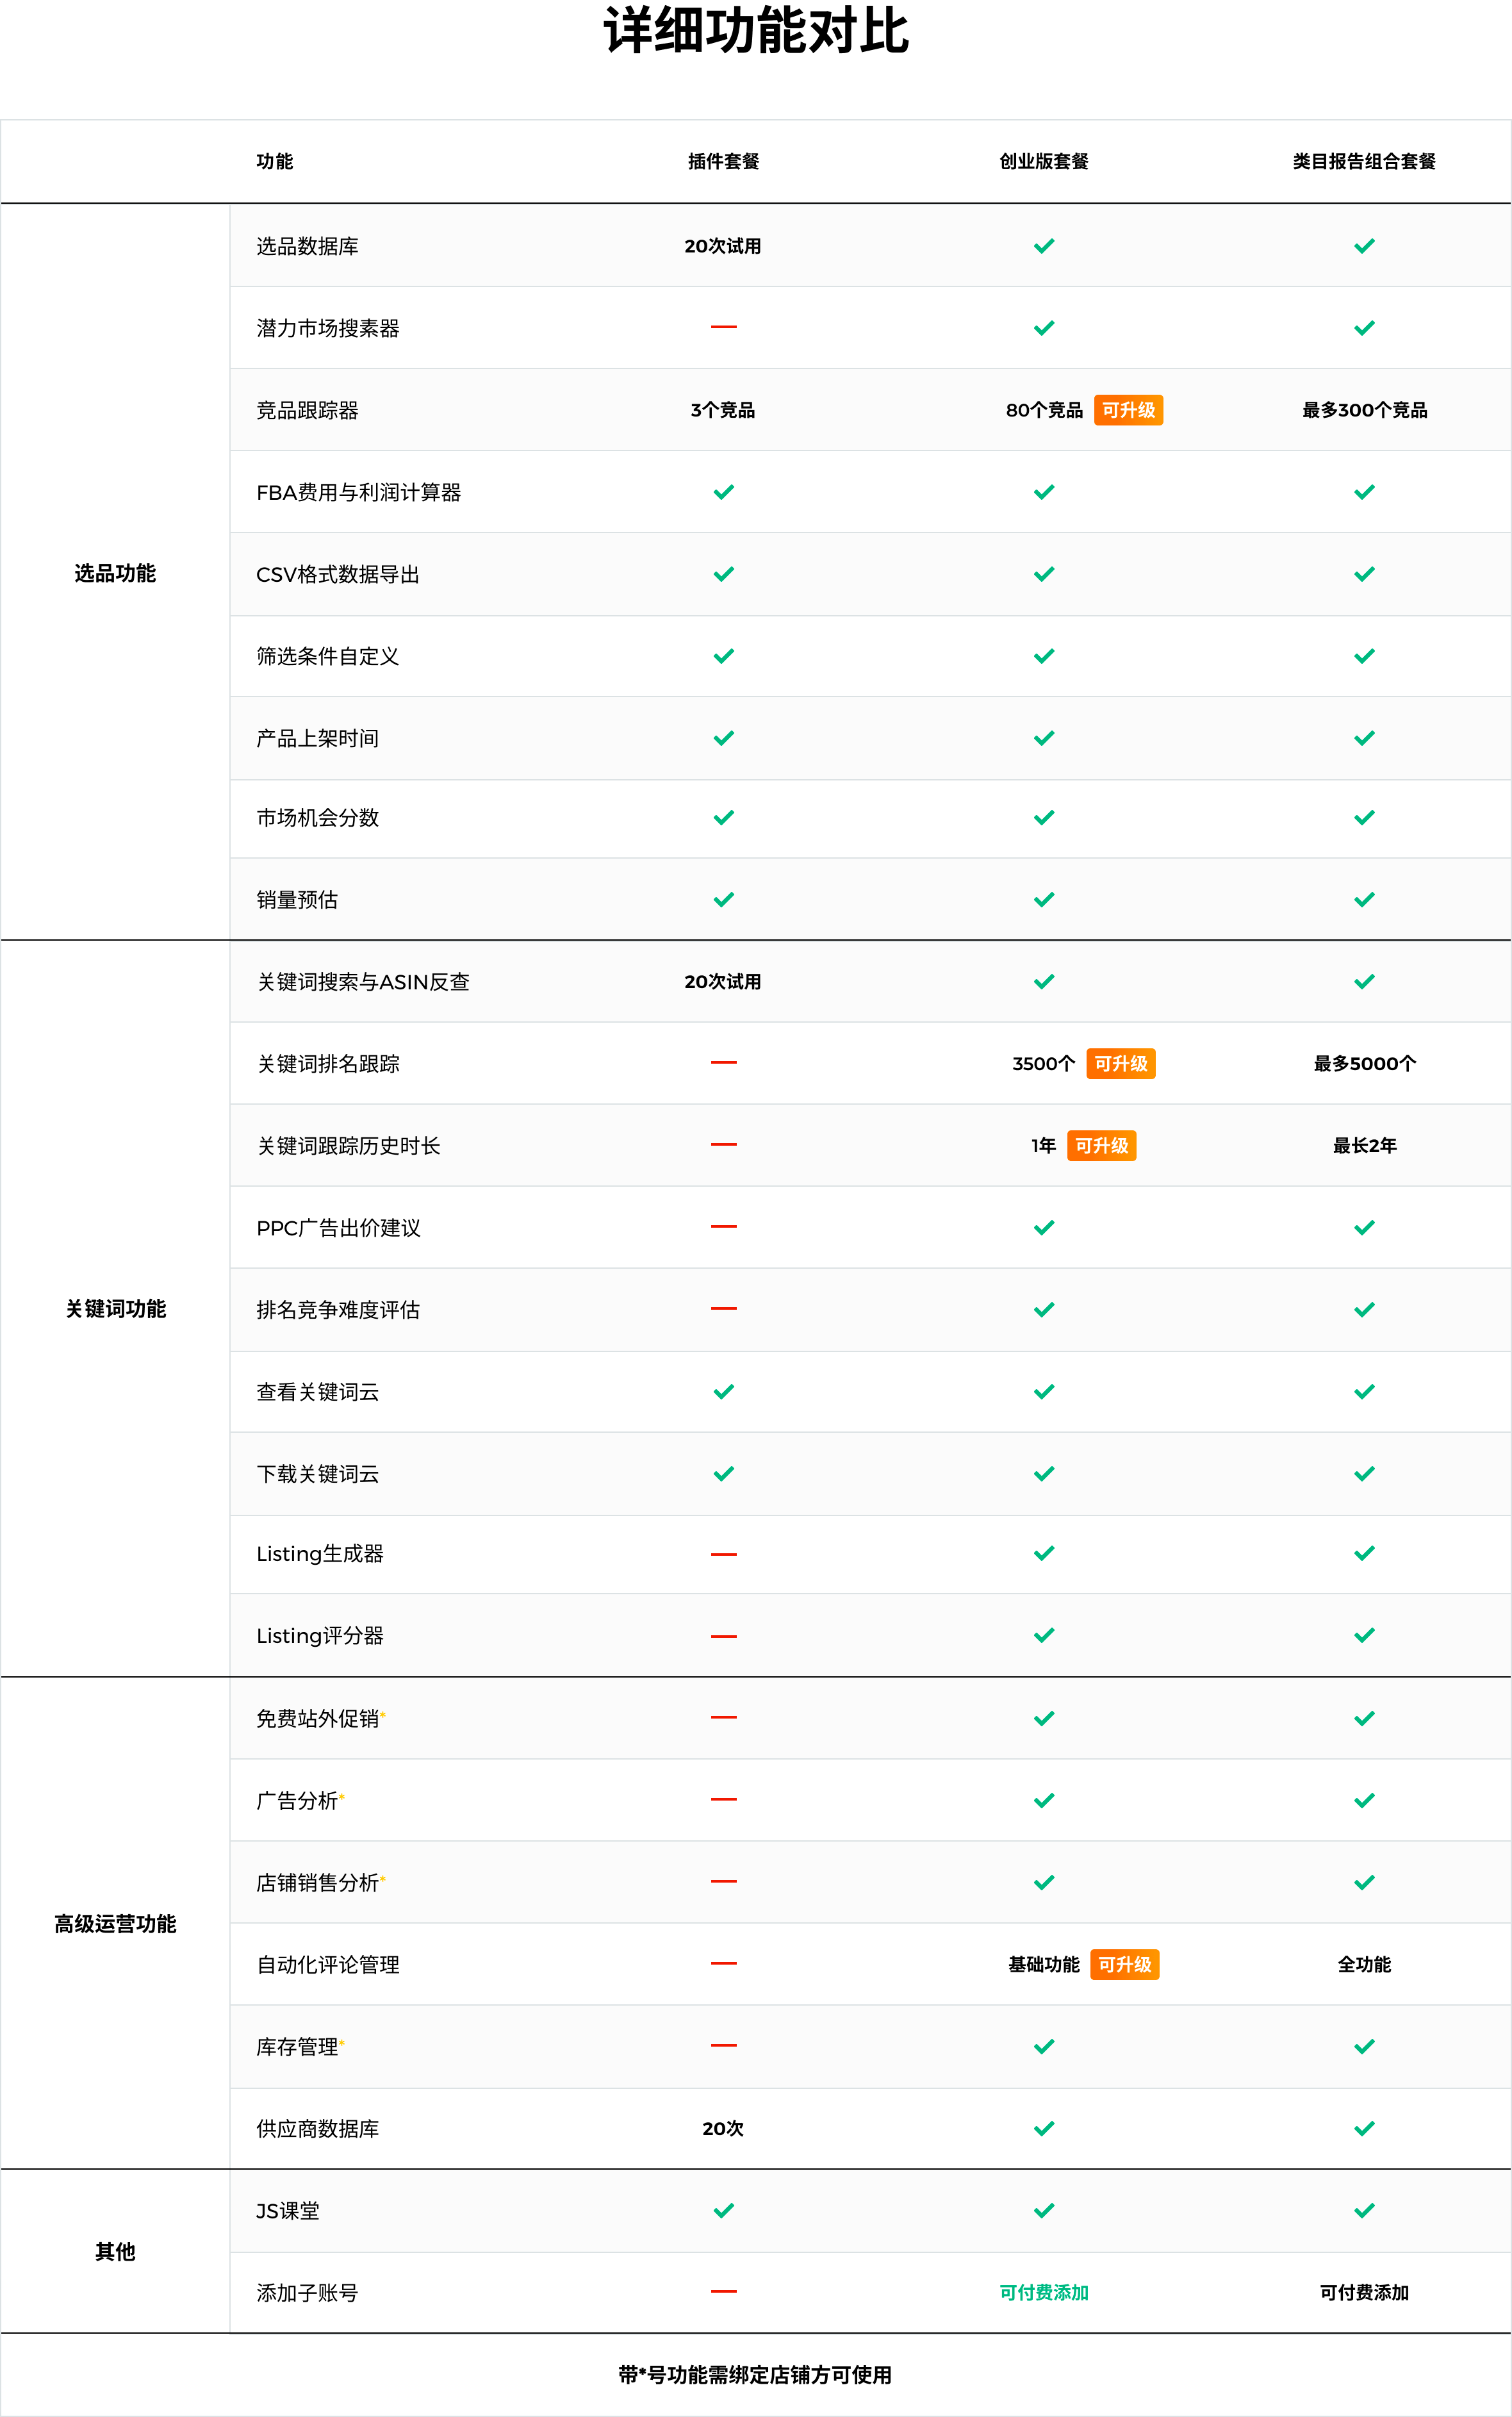Click the Listing生成器 feature name
This screenshot has width=1512, height=2417.
[320, 1554]
